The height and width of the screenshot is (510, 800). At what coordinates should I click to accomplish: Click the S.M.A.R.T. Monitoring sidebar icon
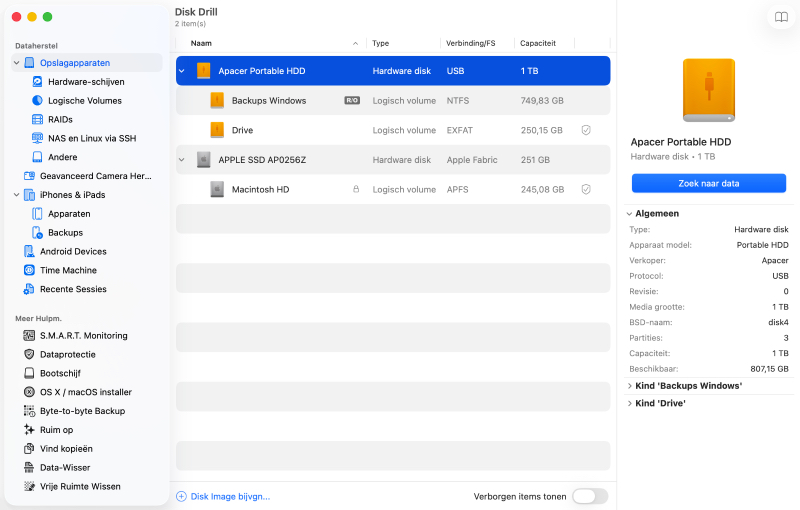tap(30, 336)
